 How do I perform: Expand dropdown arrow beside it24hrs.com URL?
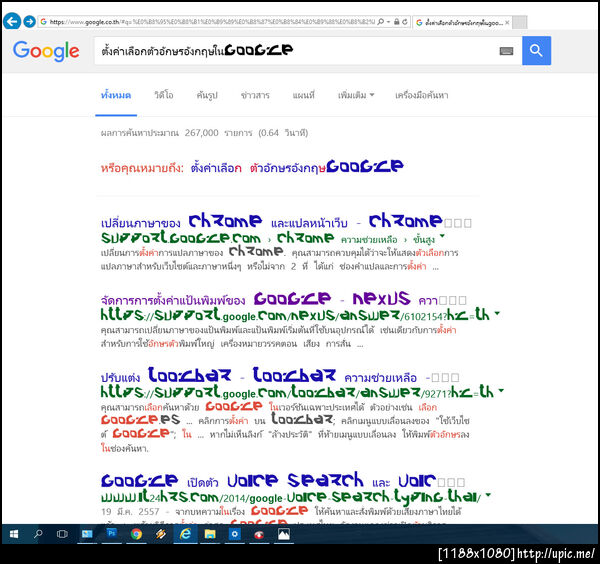(x=488, y=495)
